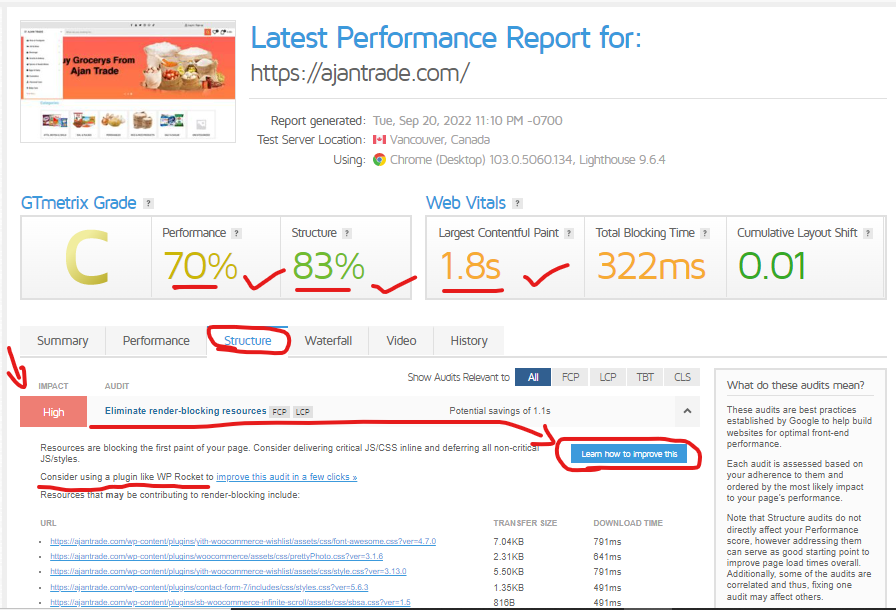Viewport: 896px width, 610px height.
Task: Open the font-awesome.css resource link
Action: [243, 541]
